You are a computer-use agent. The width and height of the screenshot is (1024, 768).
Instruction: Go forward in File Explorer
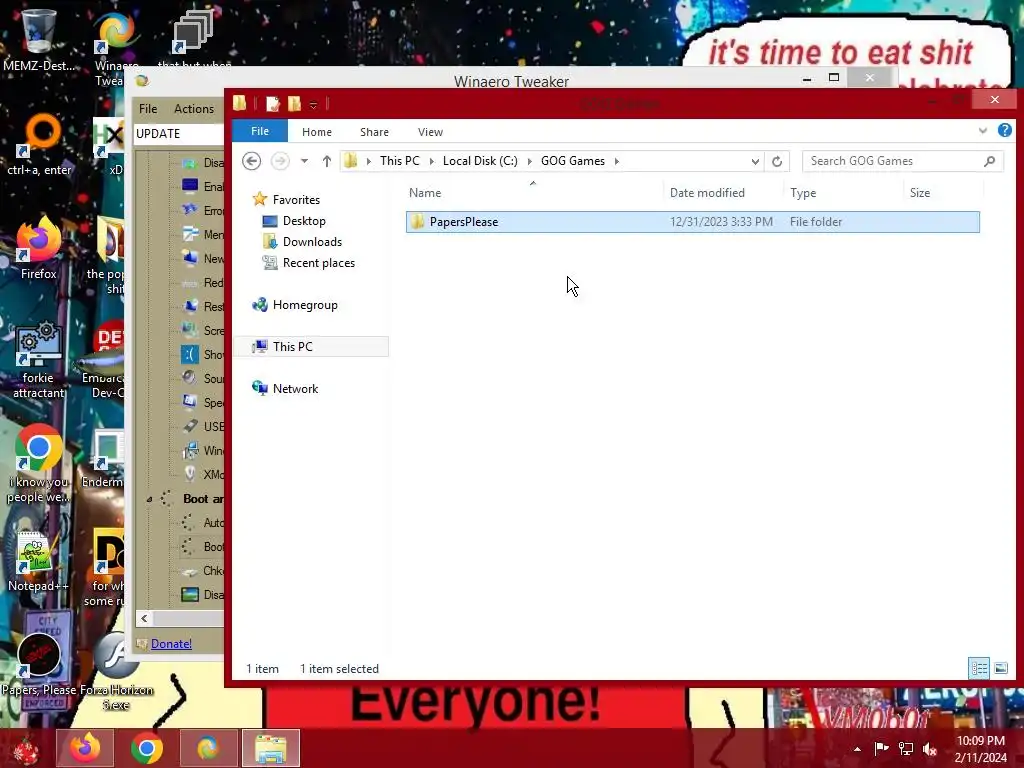280,161
